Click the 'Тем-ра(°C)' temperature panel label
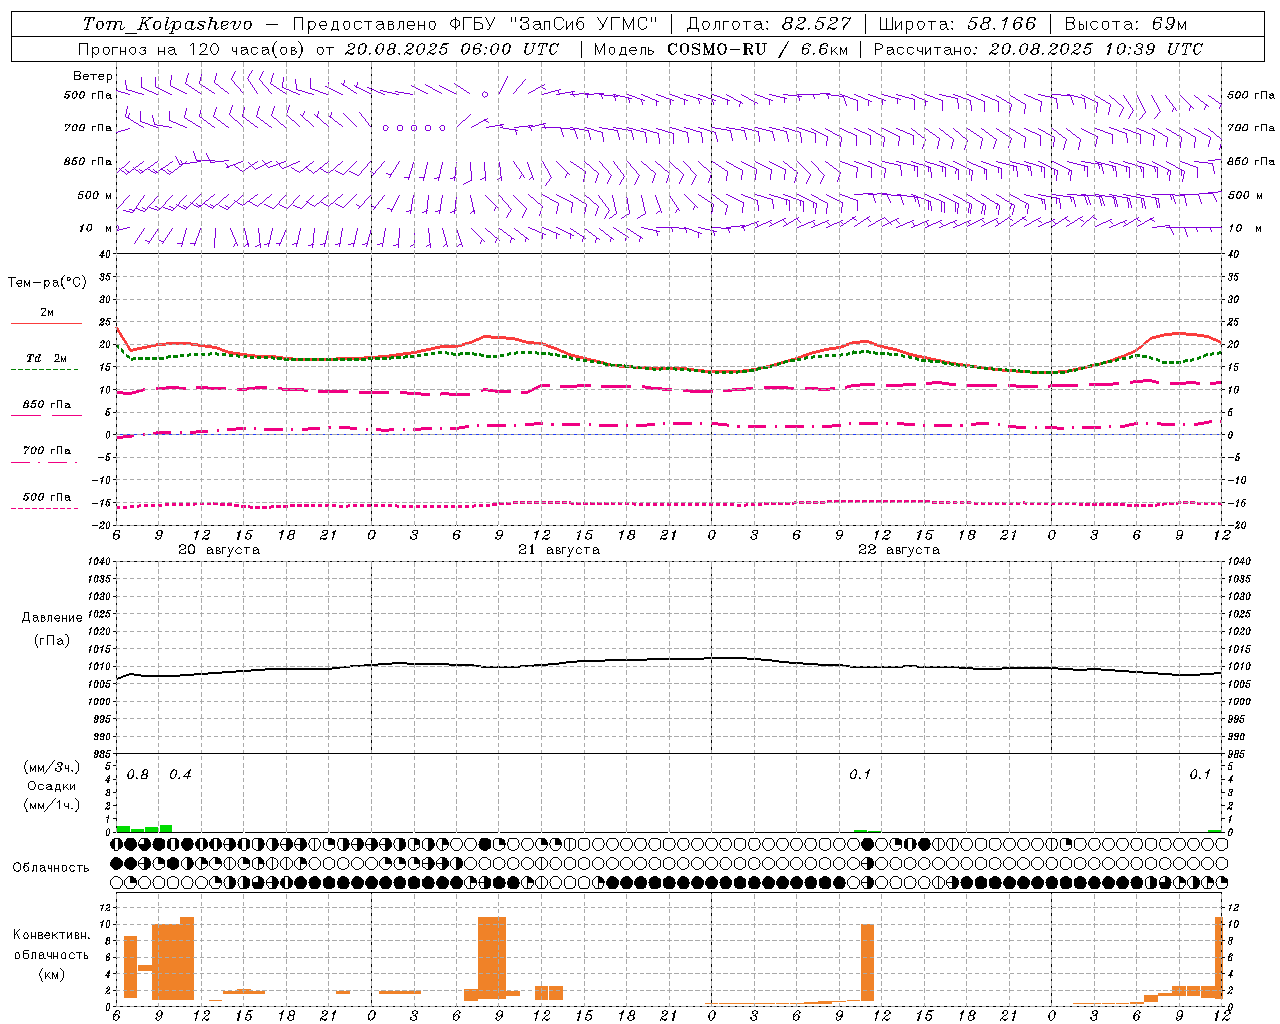Viewport: 1280px width, 1024px height. [47, 283]
